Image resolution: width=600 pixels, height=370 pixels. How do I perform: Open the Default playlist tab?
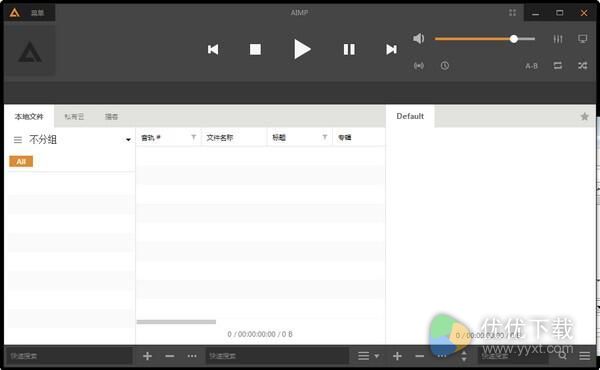410,116
